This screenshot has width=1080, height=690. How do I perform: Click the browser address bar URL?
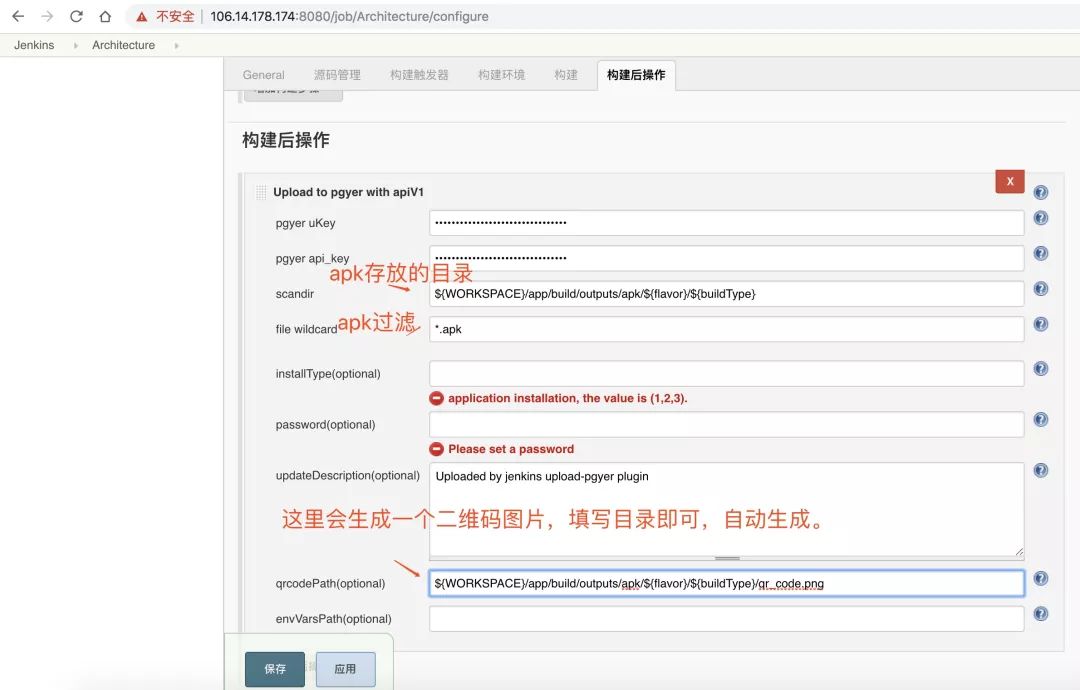(x=349, y=17)
